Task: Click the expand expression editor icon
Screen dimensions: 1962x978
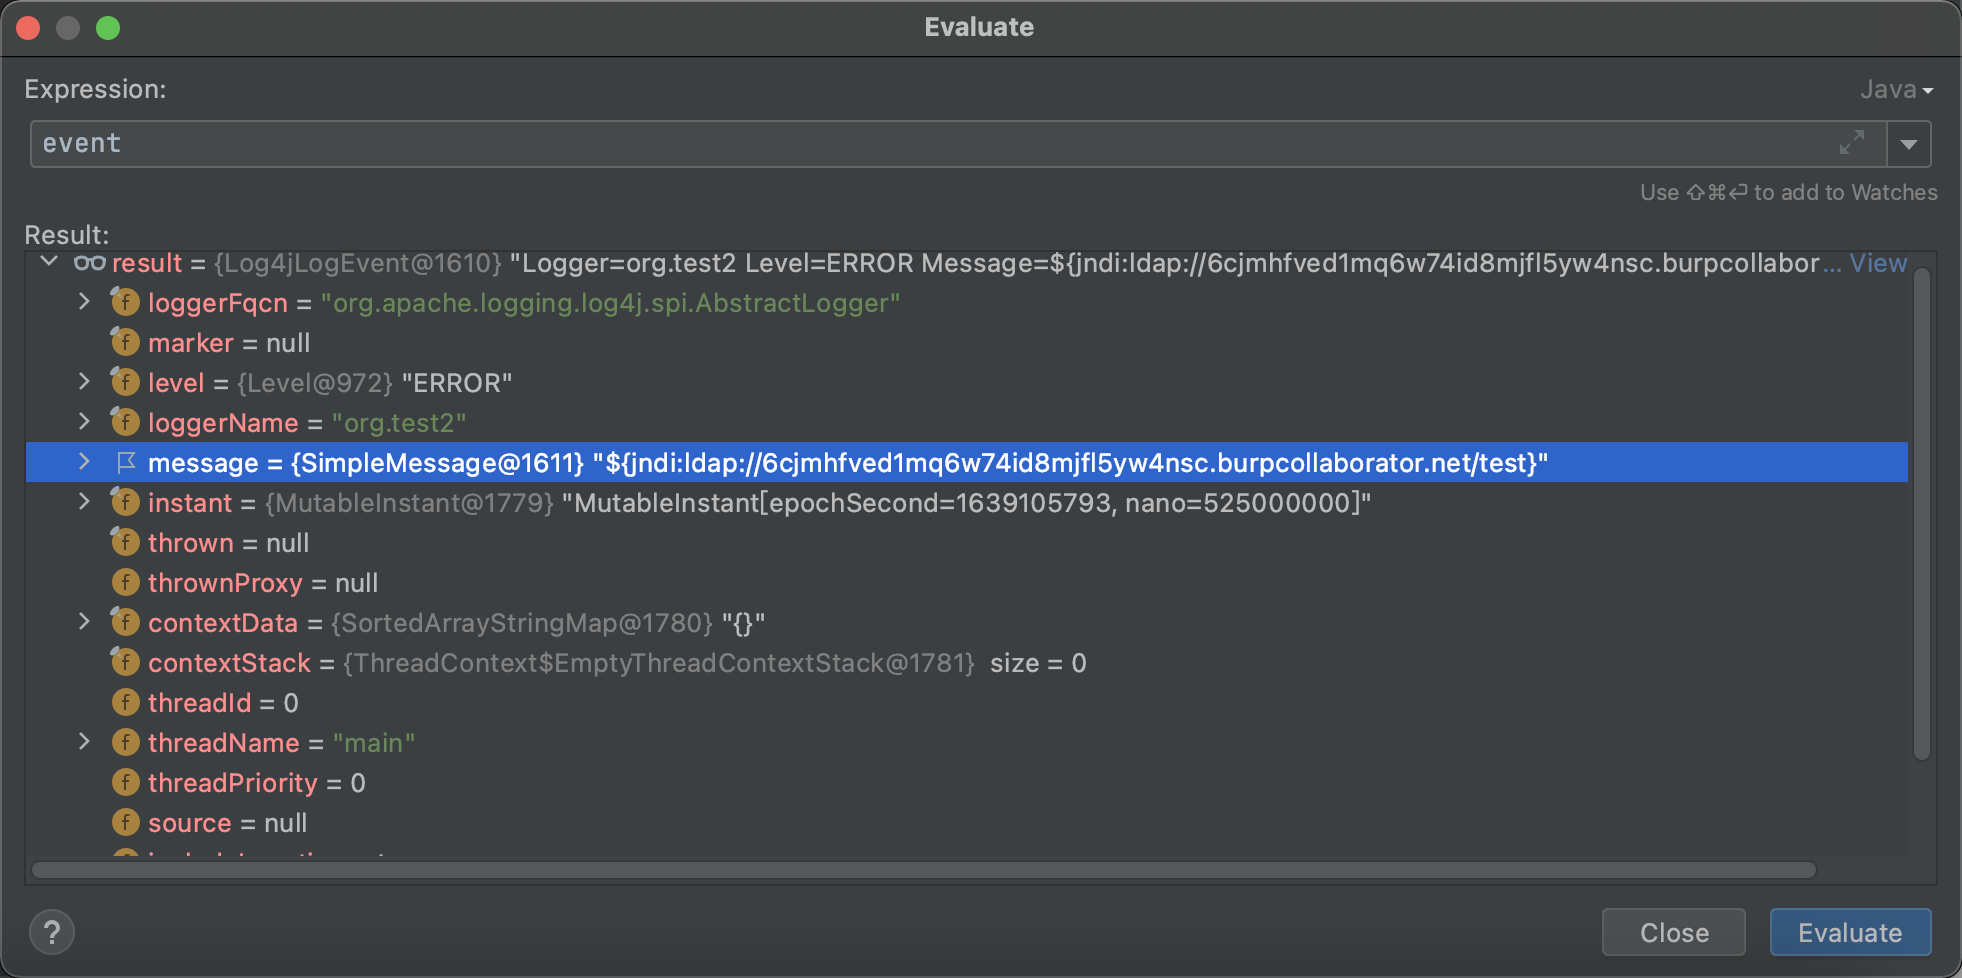Action: click(1852, 143)
